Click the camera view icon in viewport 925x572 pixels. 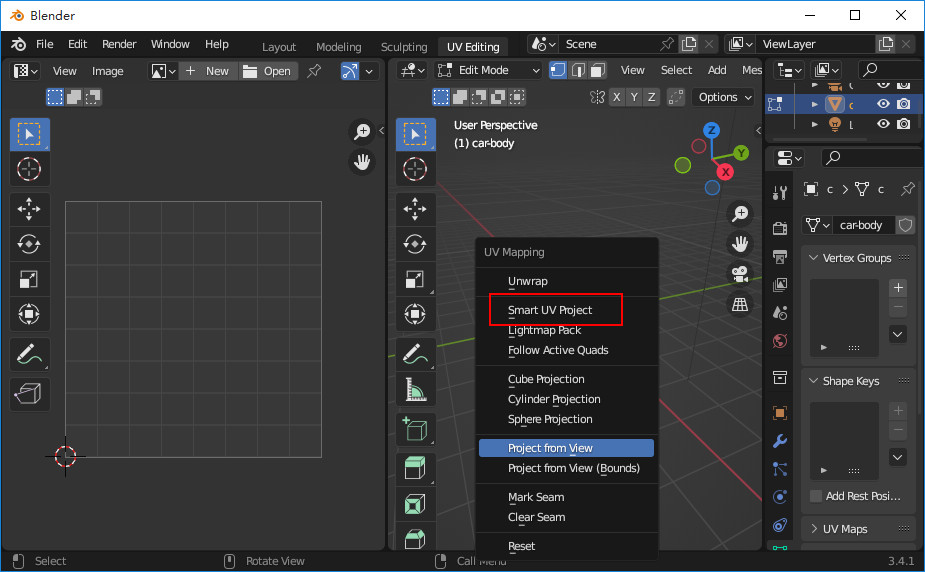(x=740, y=273)
